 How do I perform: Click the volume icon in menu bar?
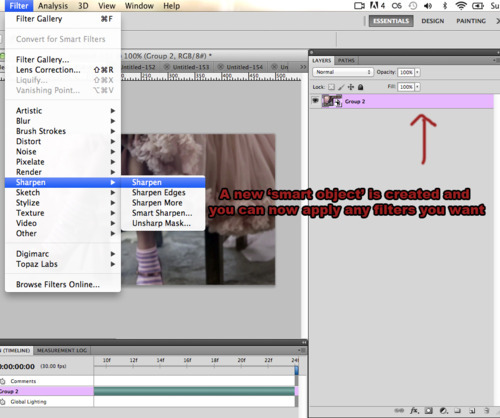[428, 6]
